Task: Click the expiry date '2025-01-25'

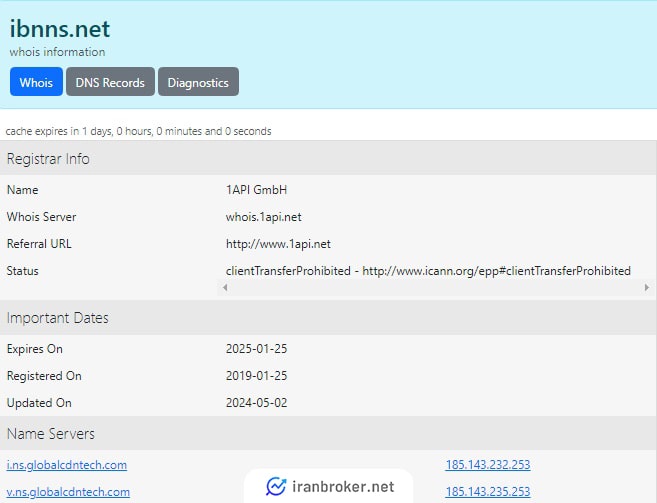Action: [x=256, y=349]
